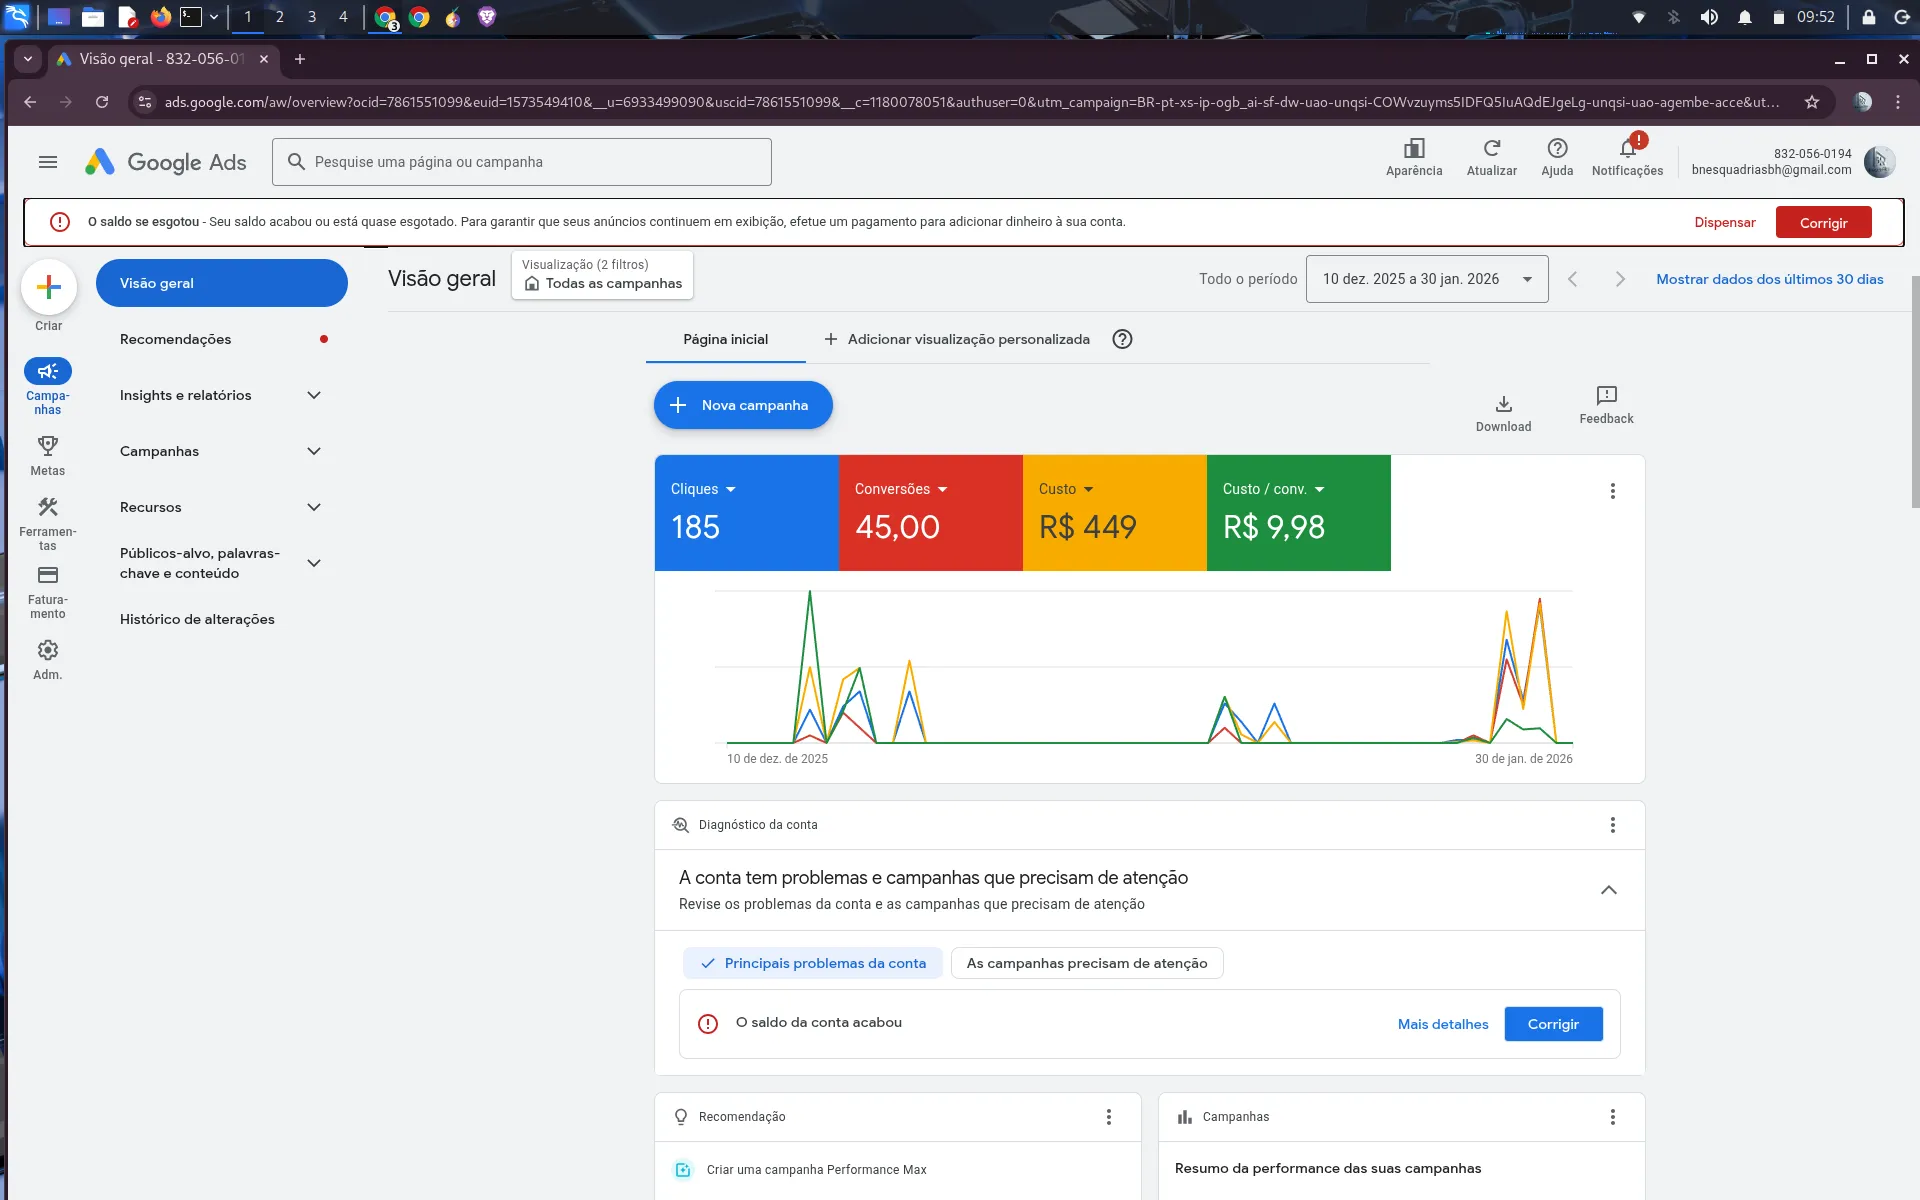Select Principais problemas da conta chip
The width and height of the screenshot is (1920, 1200).
click(x=813, y=963)
